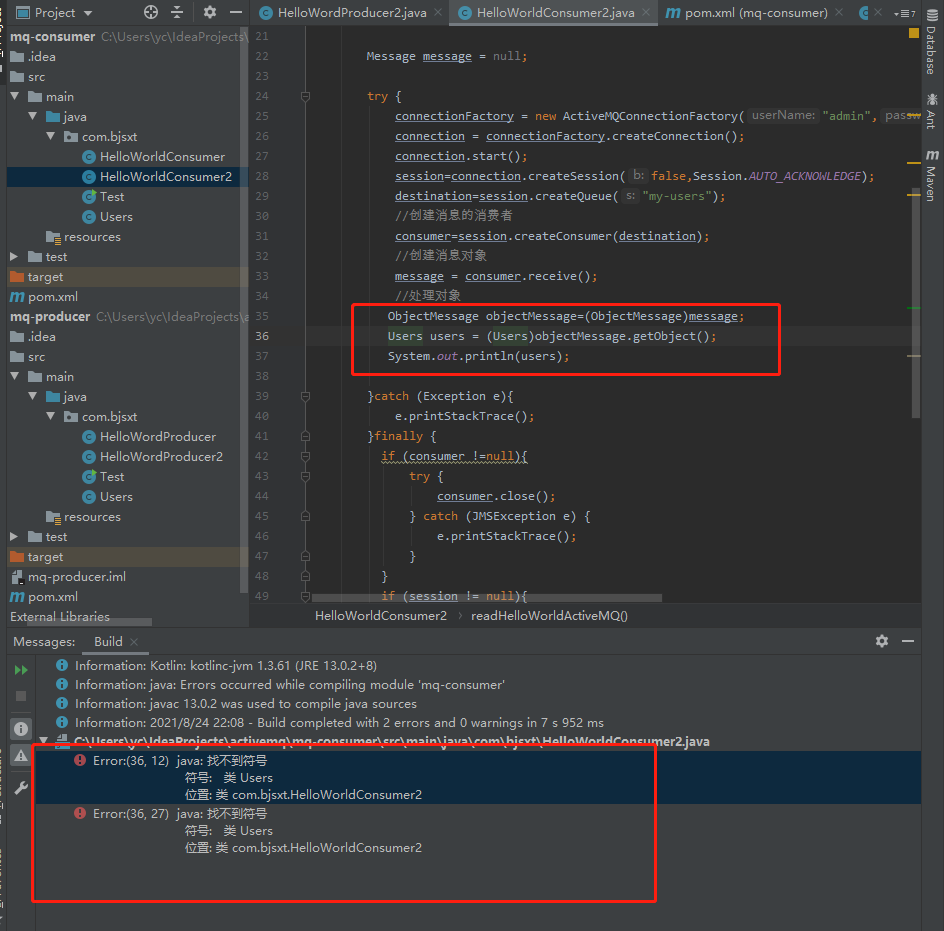Collapse the mq-consumer java folder
This screenshot has height=931, width=944.
[x=33, y=116]
